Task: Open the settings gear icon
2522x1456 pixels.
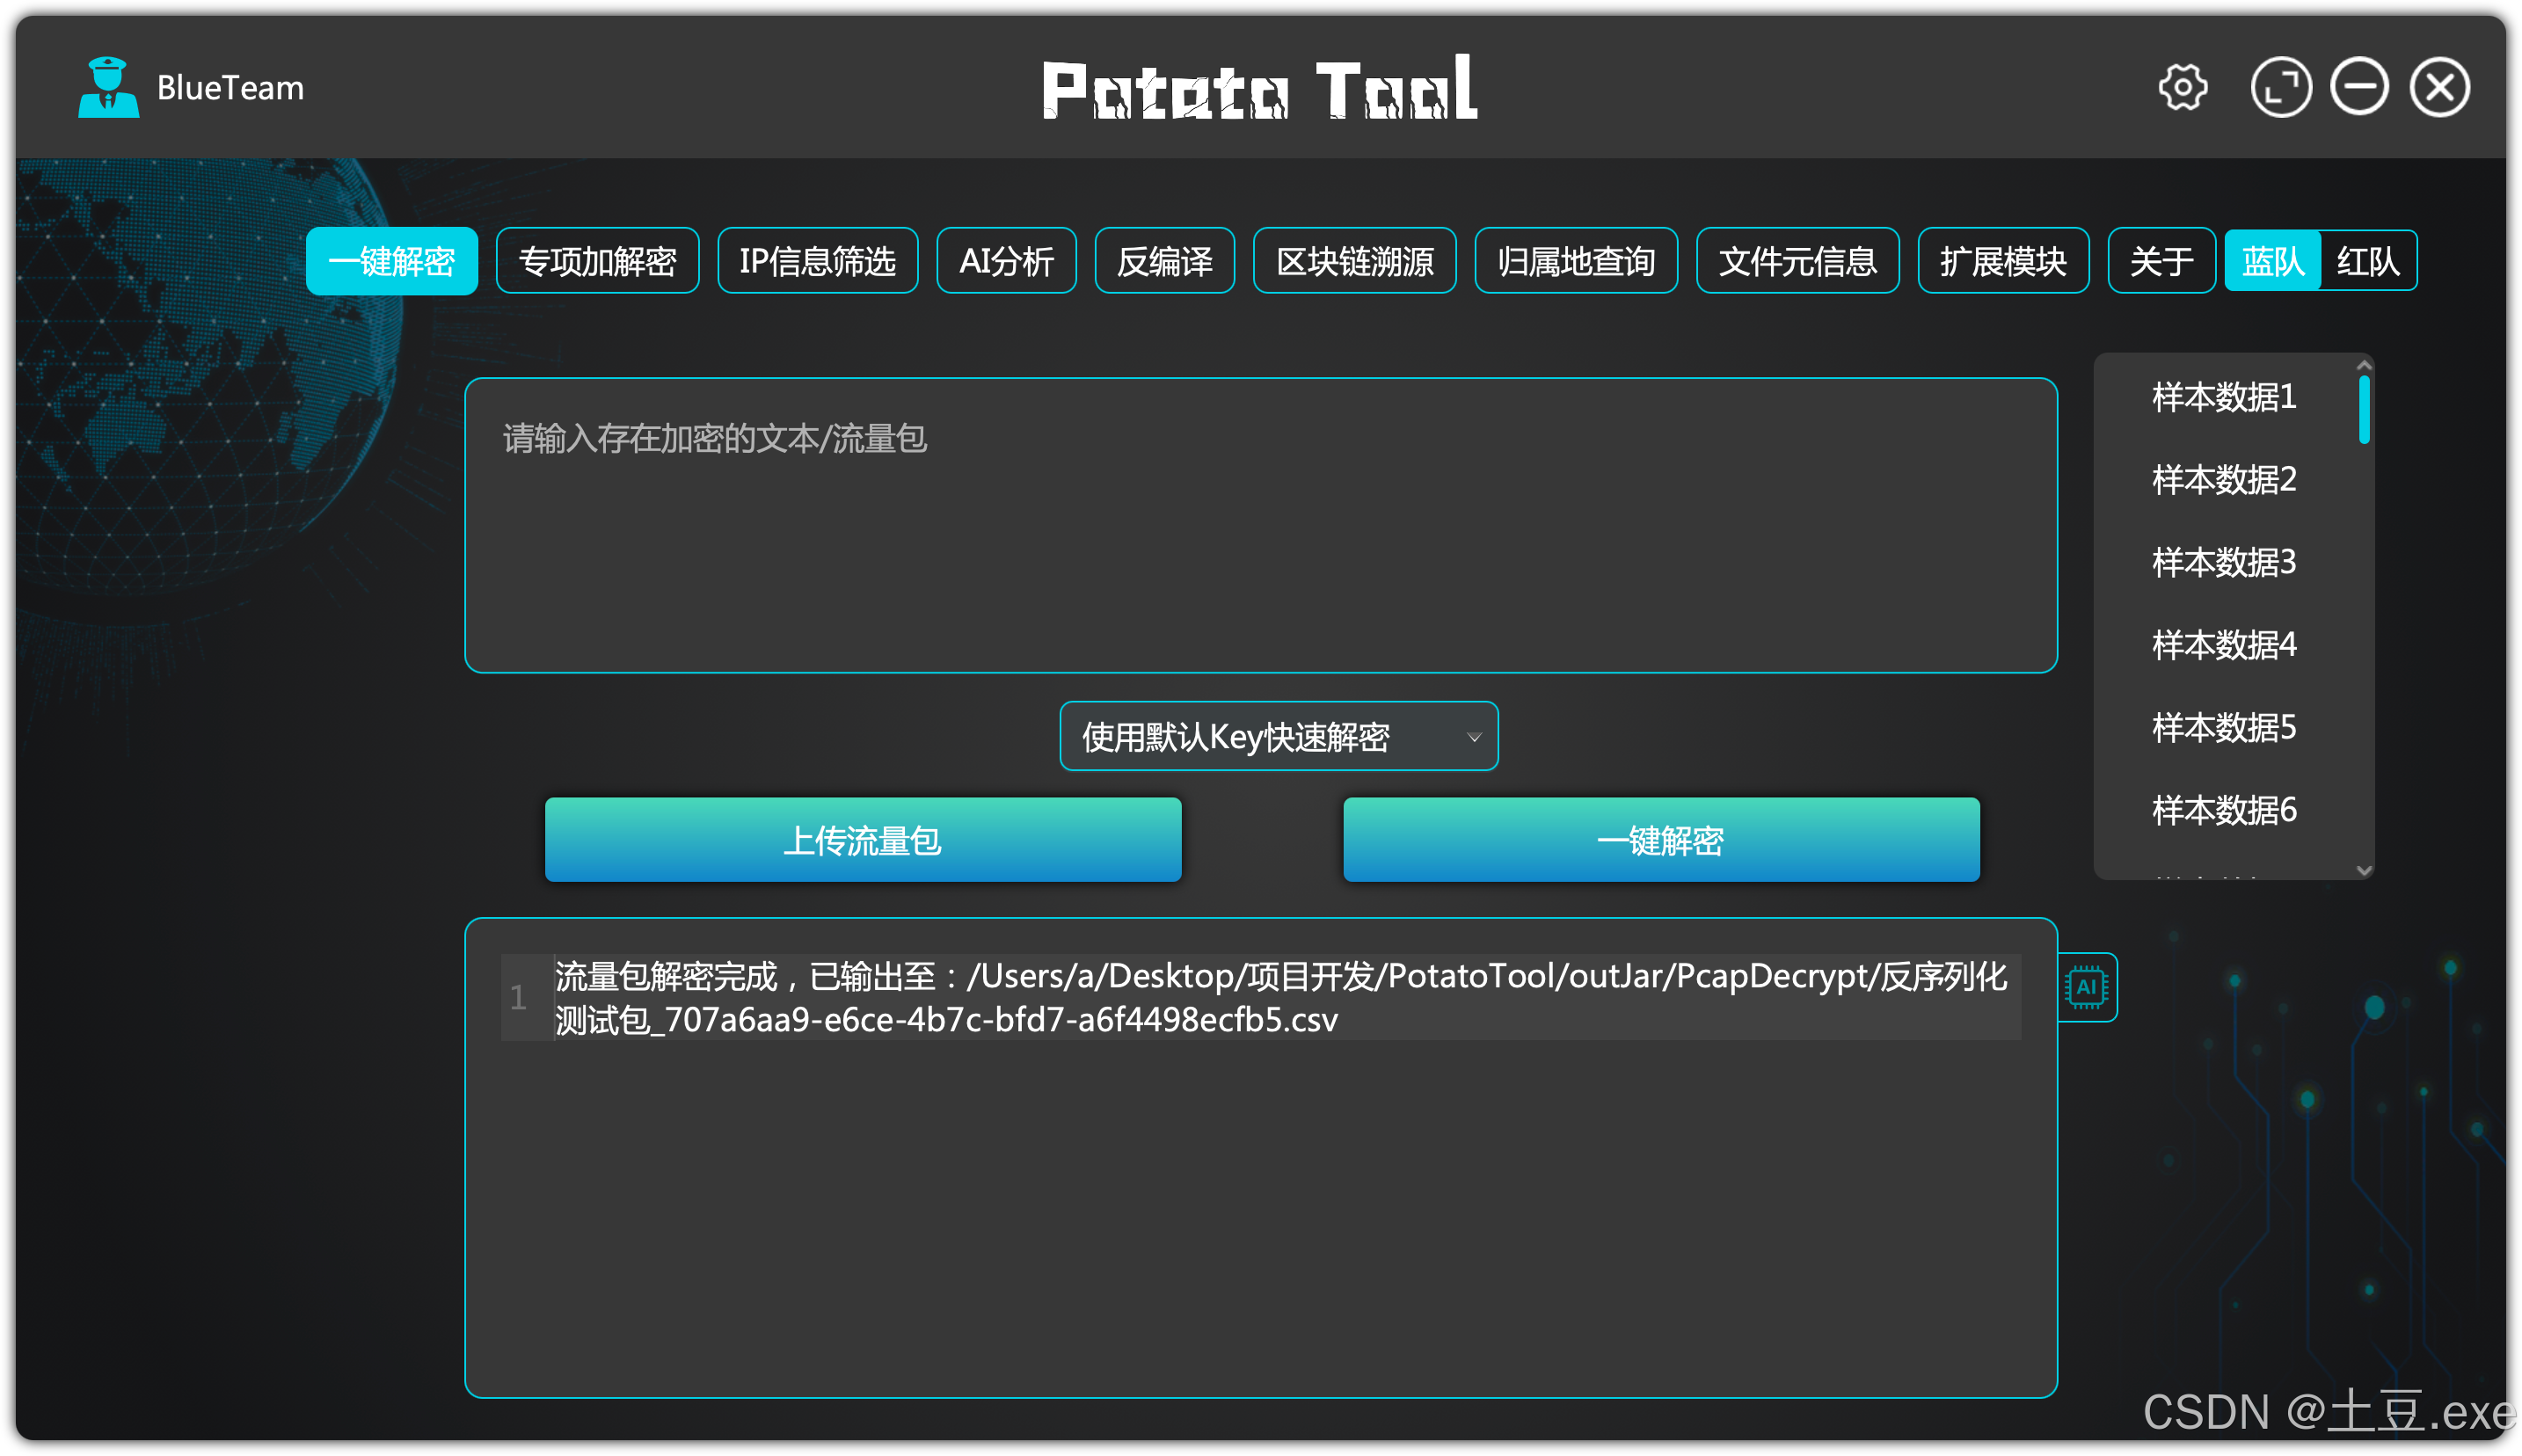Action: point(2182,88)
